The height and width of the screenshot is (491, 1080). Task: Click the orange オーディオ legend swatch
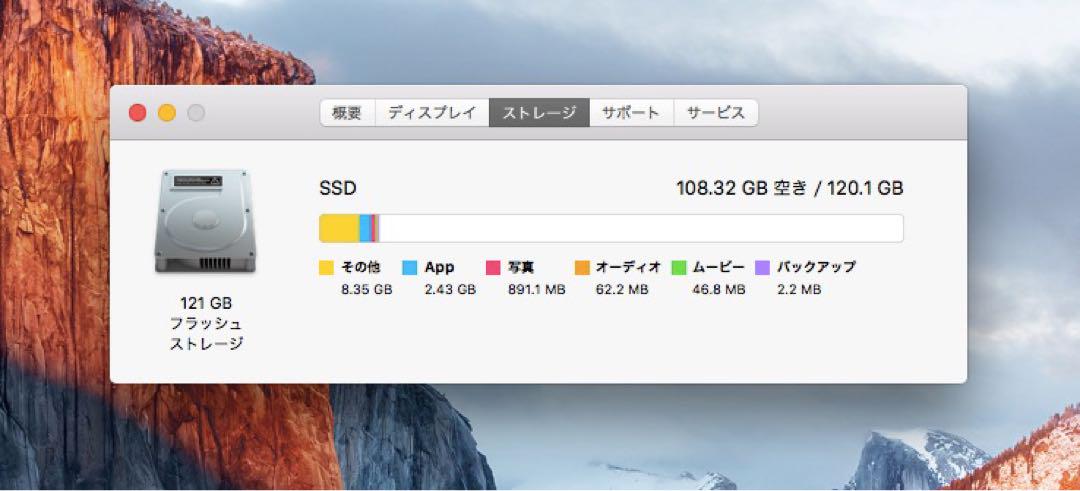(582, 268)
